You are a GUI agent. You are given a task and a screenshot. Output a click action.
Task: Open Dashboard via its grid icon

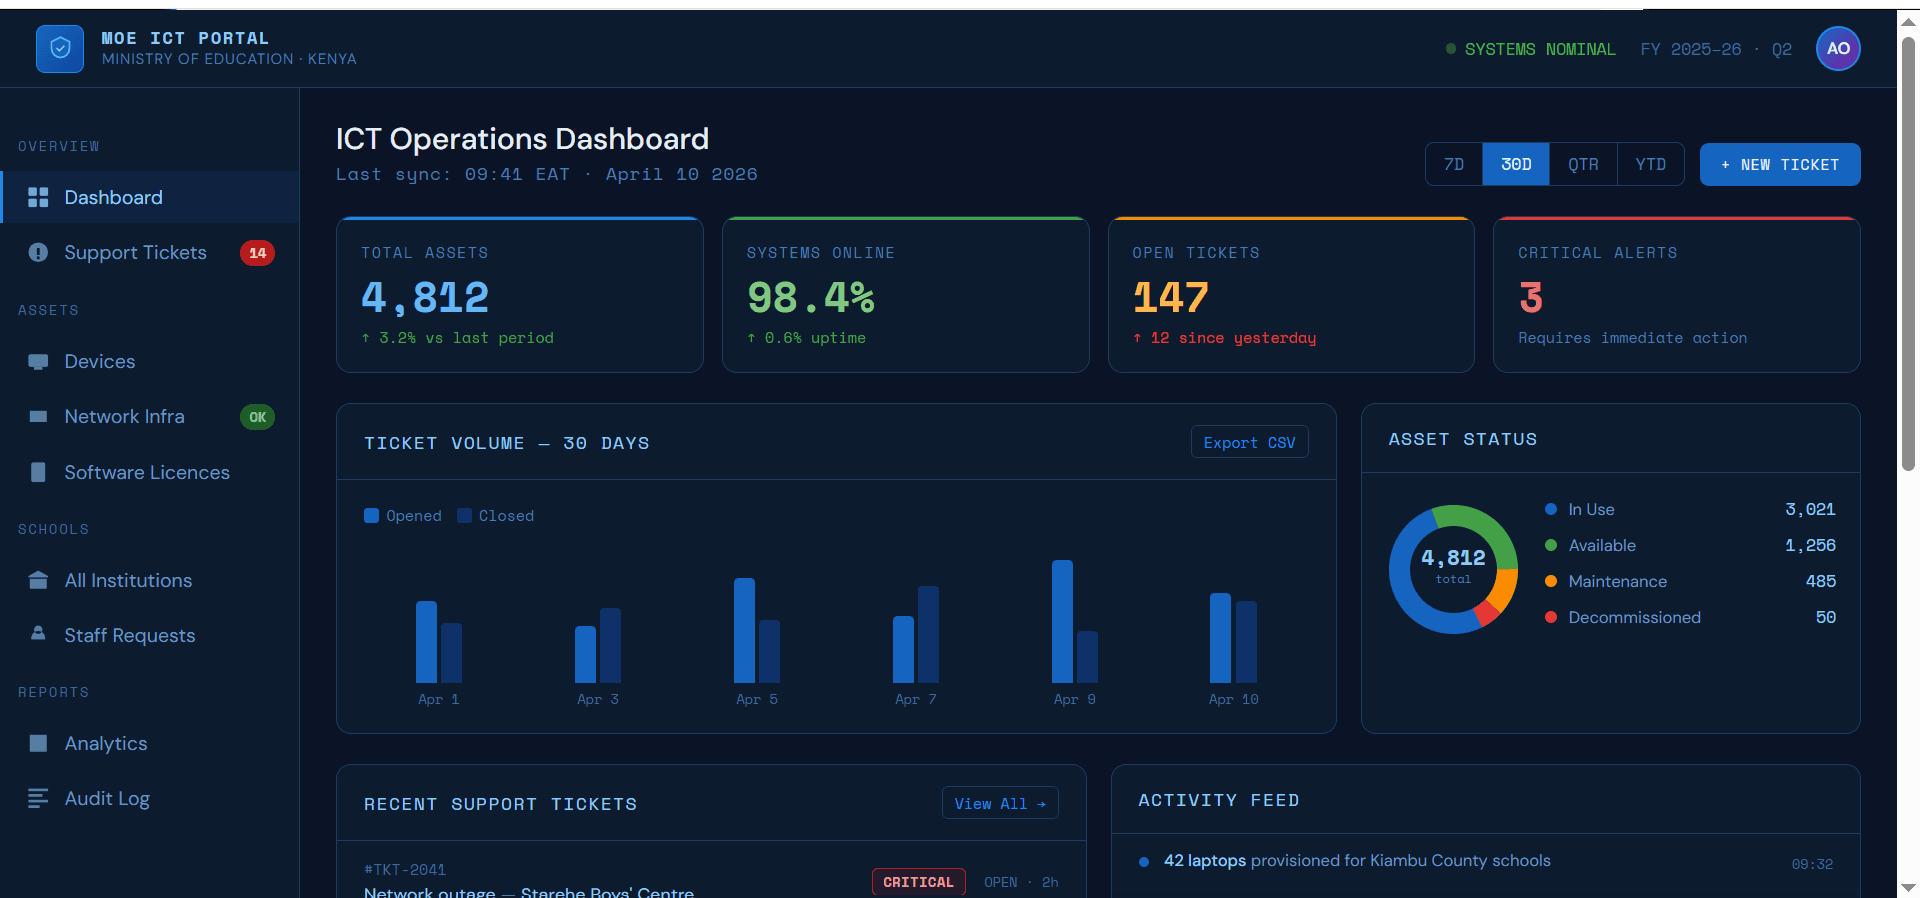tap(38, 198)
